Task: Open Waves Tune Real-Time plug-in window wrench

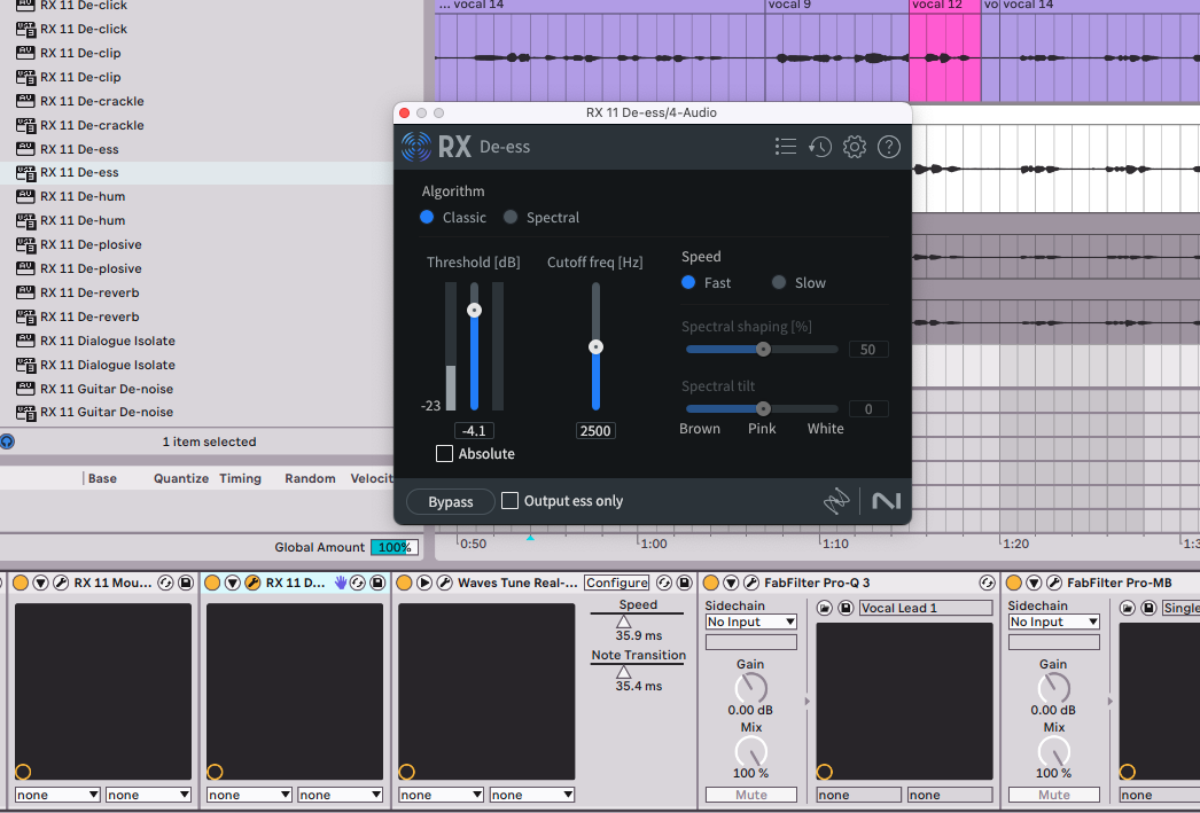Action: [443, 583]
